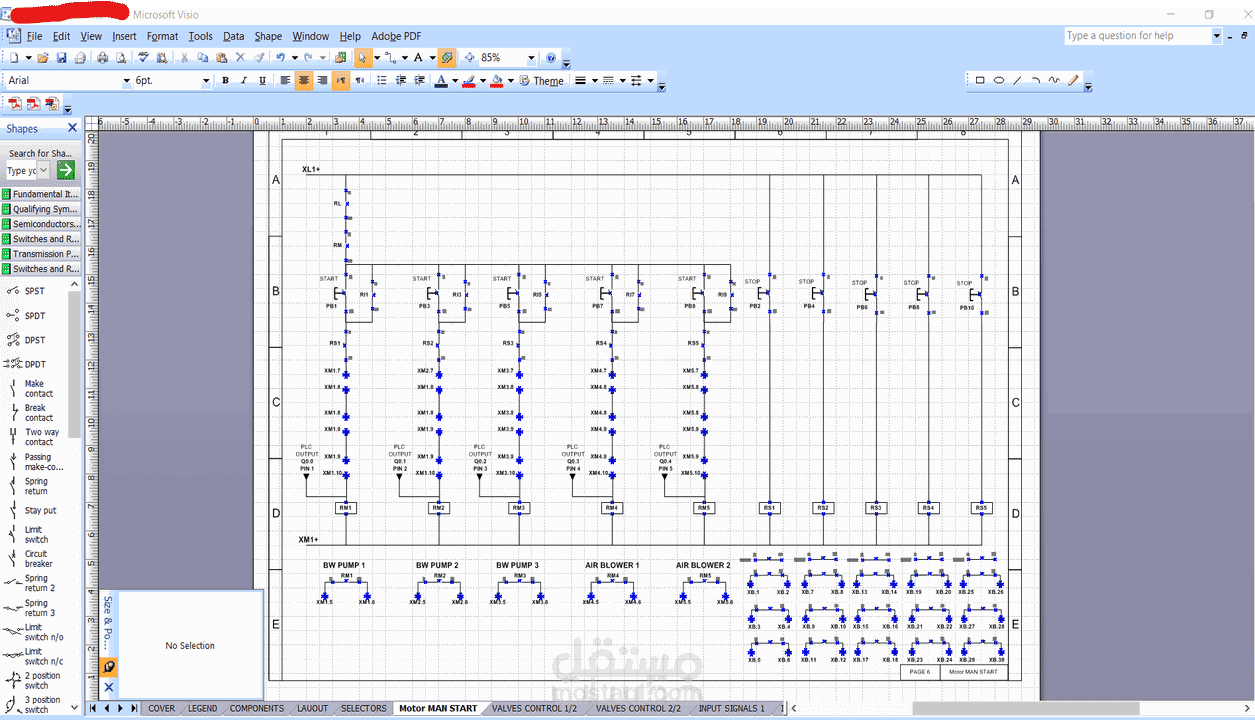The width and height of the screenshot is (1255, 720).
Task: Select the Pointer tool
Action: (x=363, y=57)
